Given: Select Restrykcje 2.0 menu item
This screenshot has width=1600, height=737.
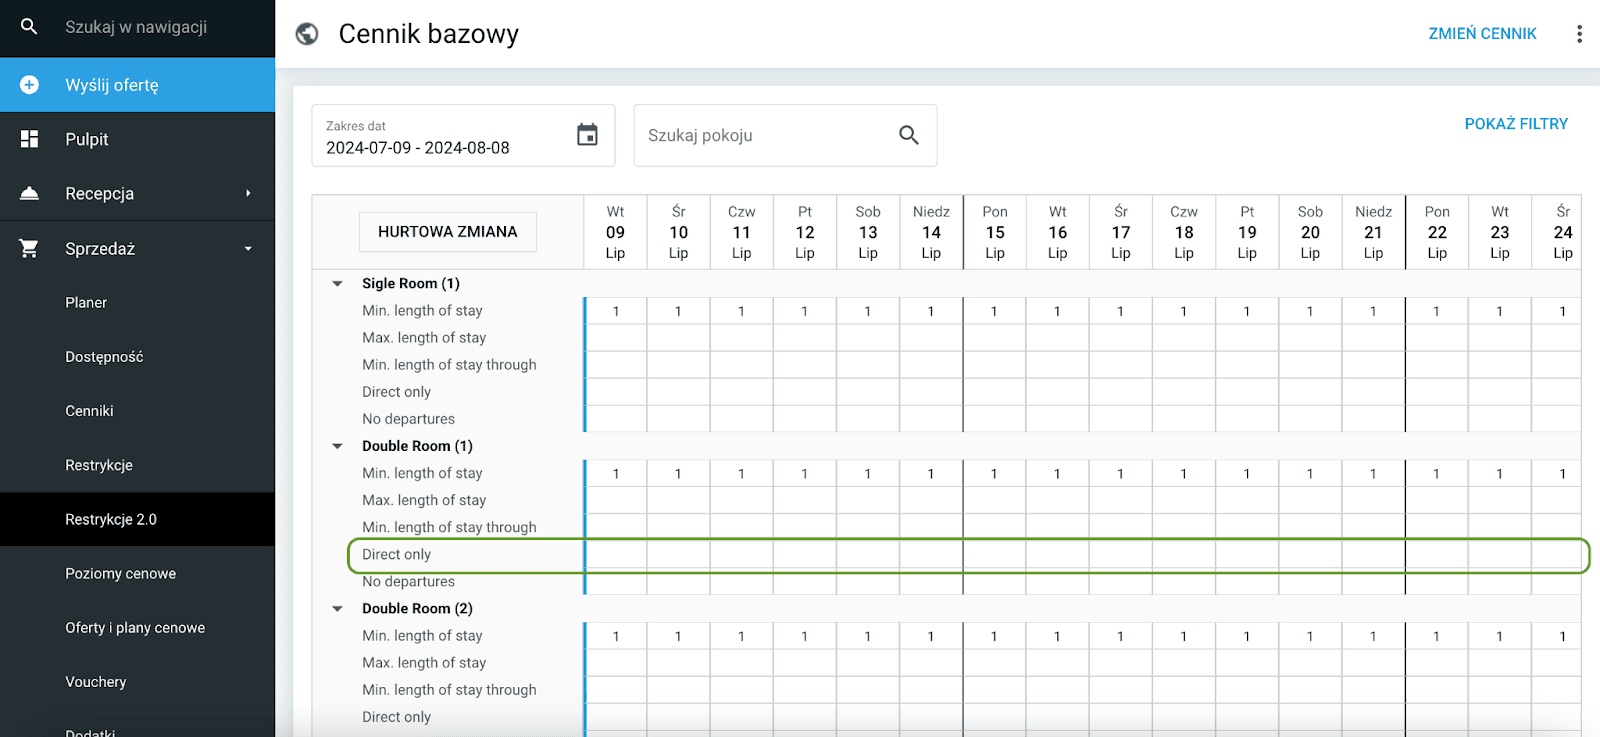Looking at the screenshot, I should point(138,519).
